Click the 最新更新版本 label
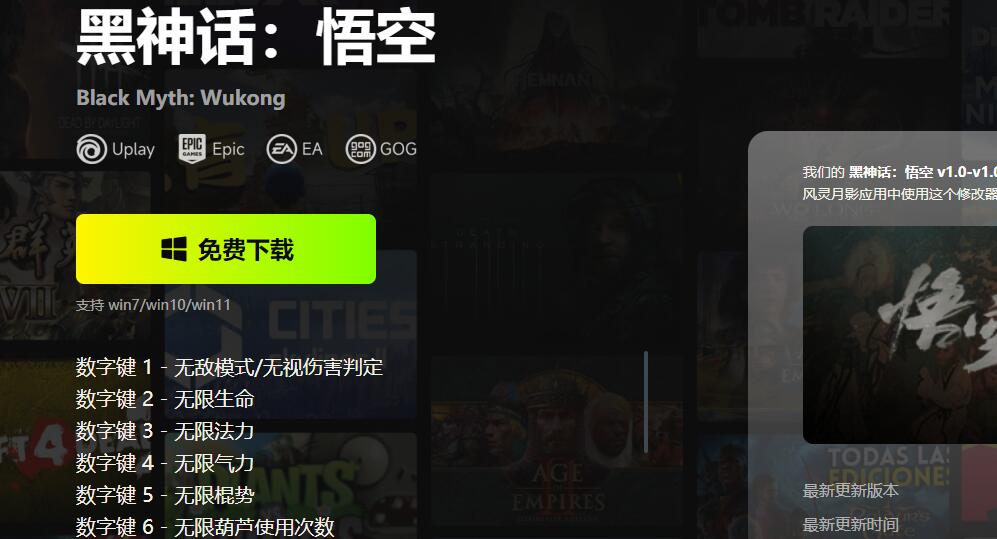The width and height of the screenshot is (997, 539). [x=851, y=491]
